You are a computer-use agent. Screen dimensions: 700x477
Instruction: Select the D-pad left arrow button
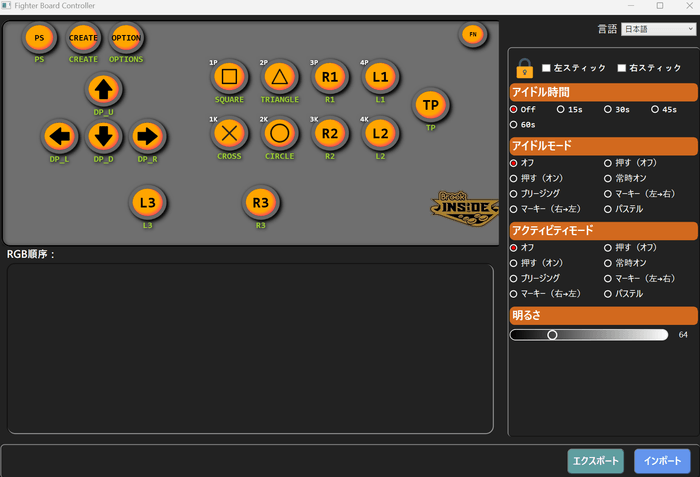pyautogui.click(x=59, y=137)
